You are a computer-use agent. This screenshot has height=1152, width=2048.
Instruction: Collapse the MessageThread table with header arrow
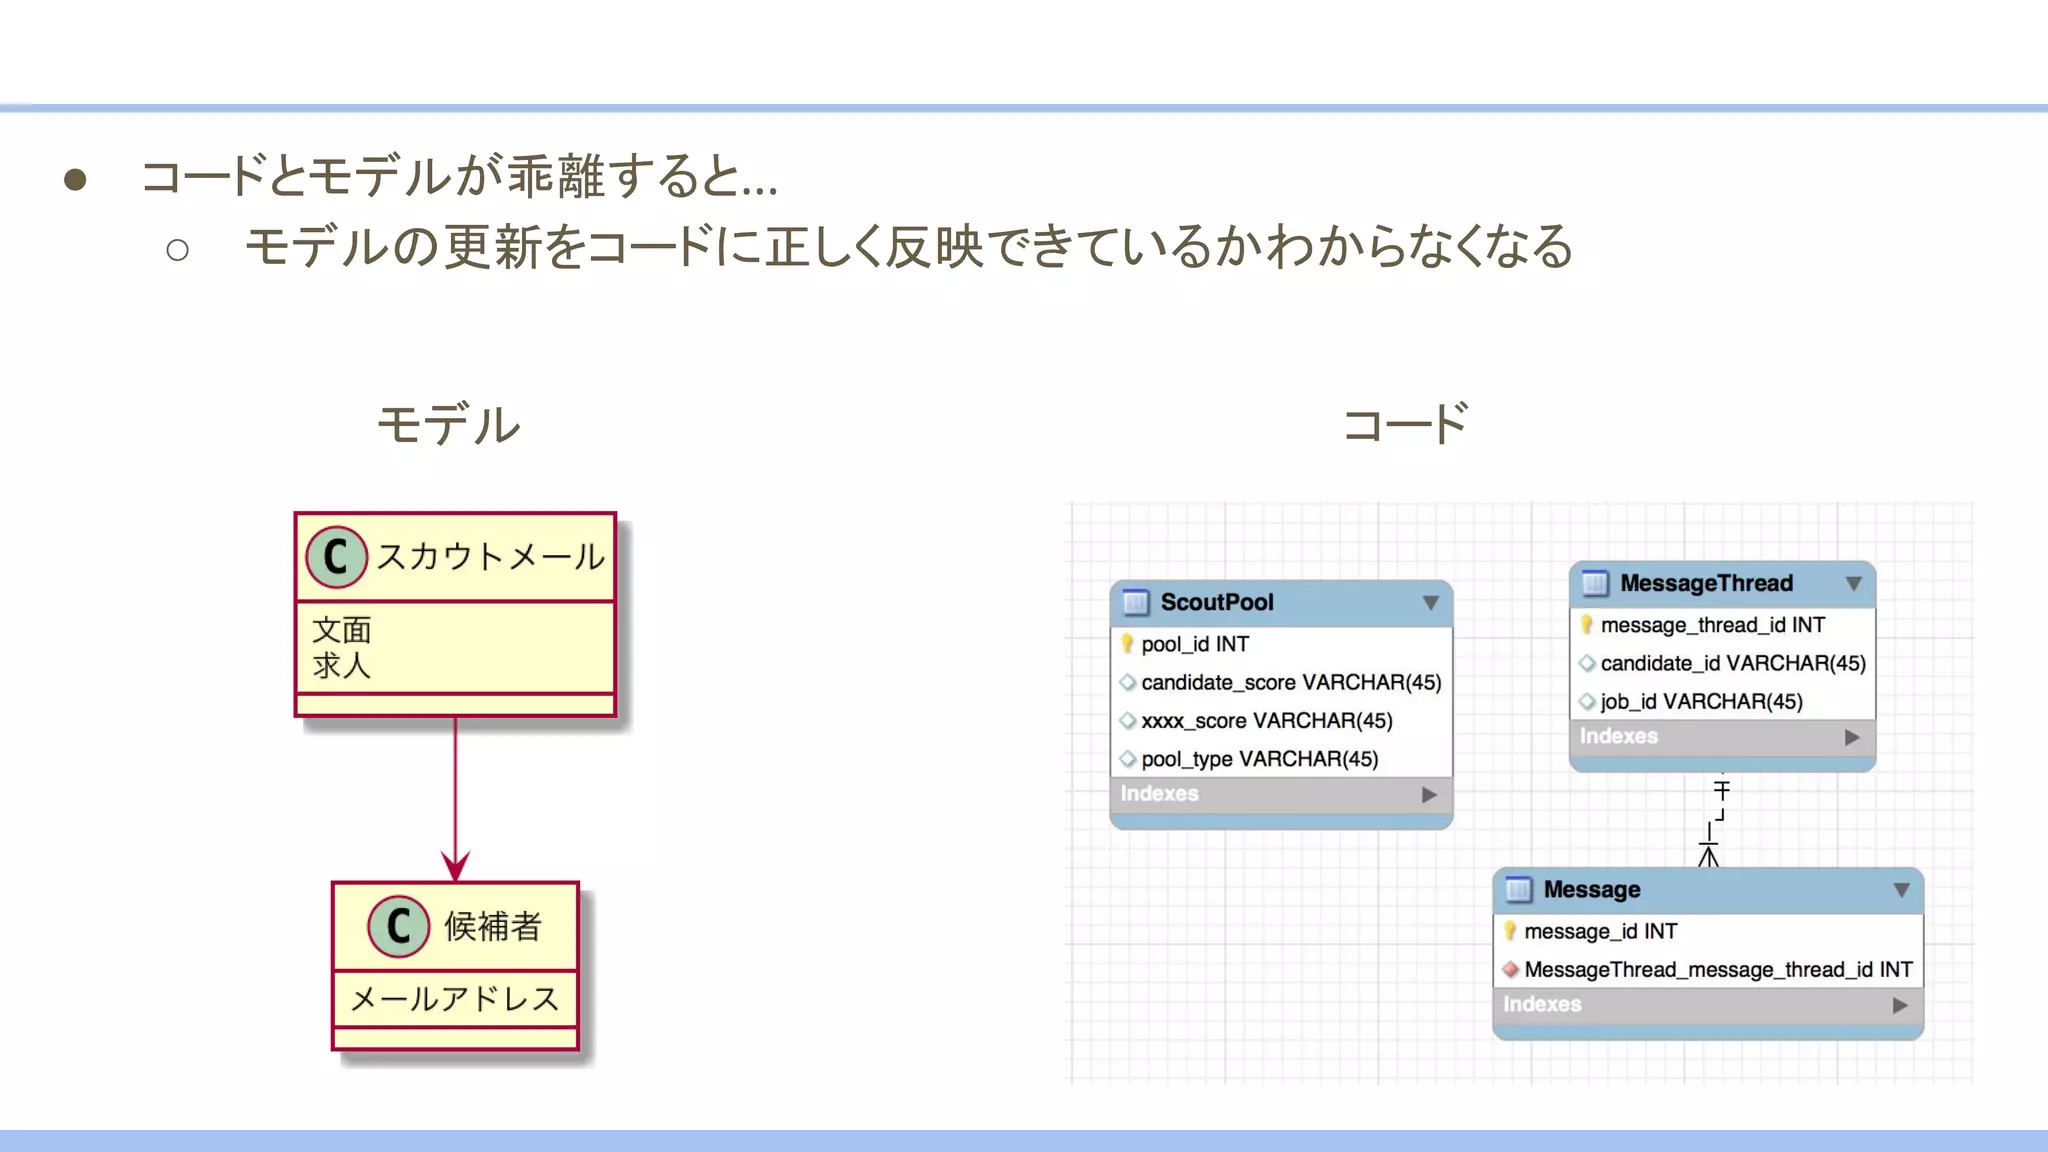1854,584
